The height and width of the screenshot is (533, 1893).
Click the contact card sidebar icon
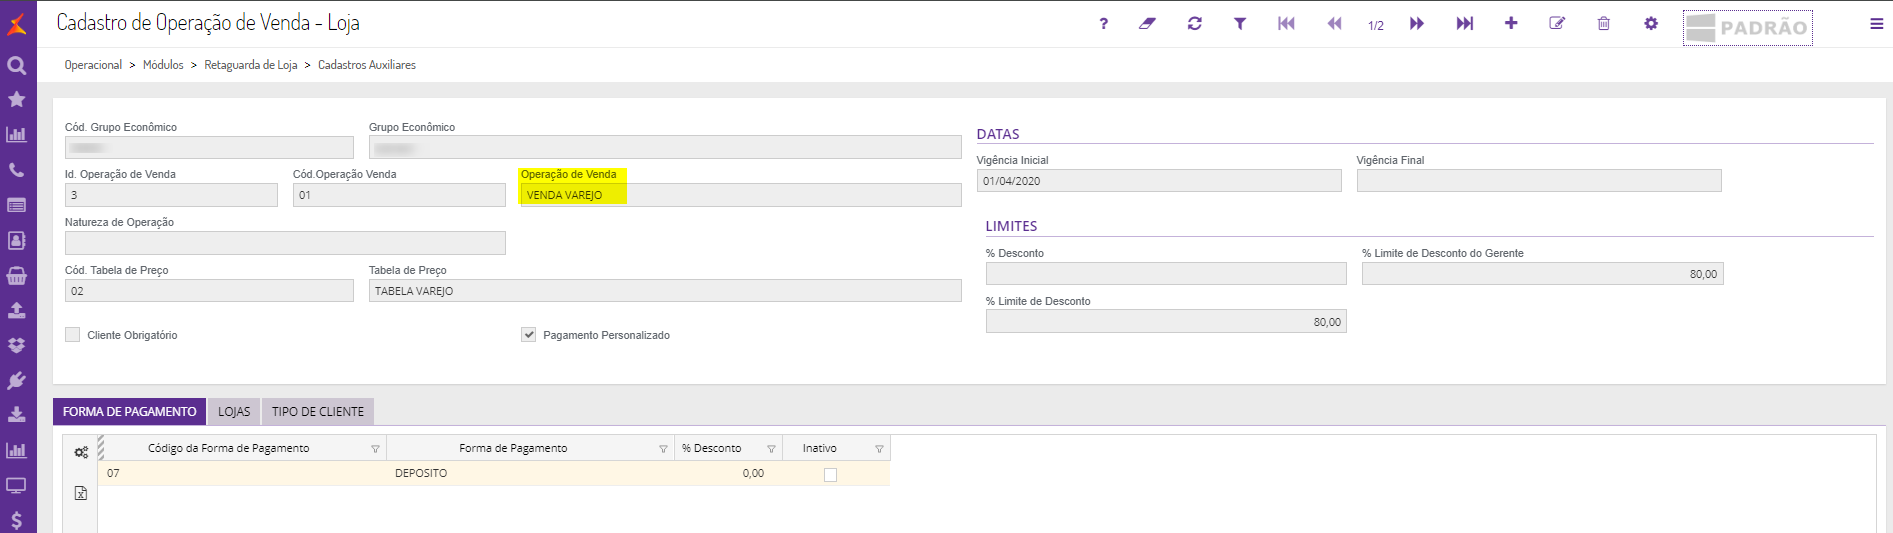tap(17, 240)
